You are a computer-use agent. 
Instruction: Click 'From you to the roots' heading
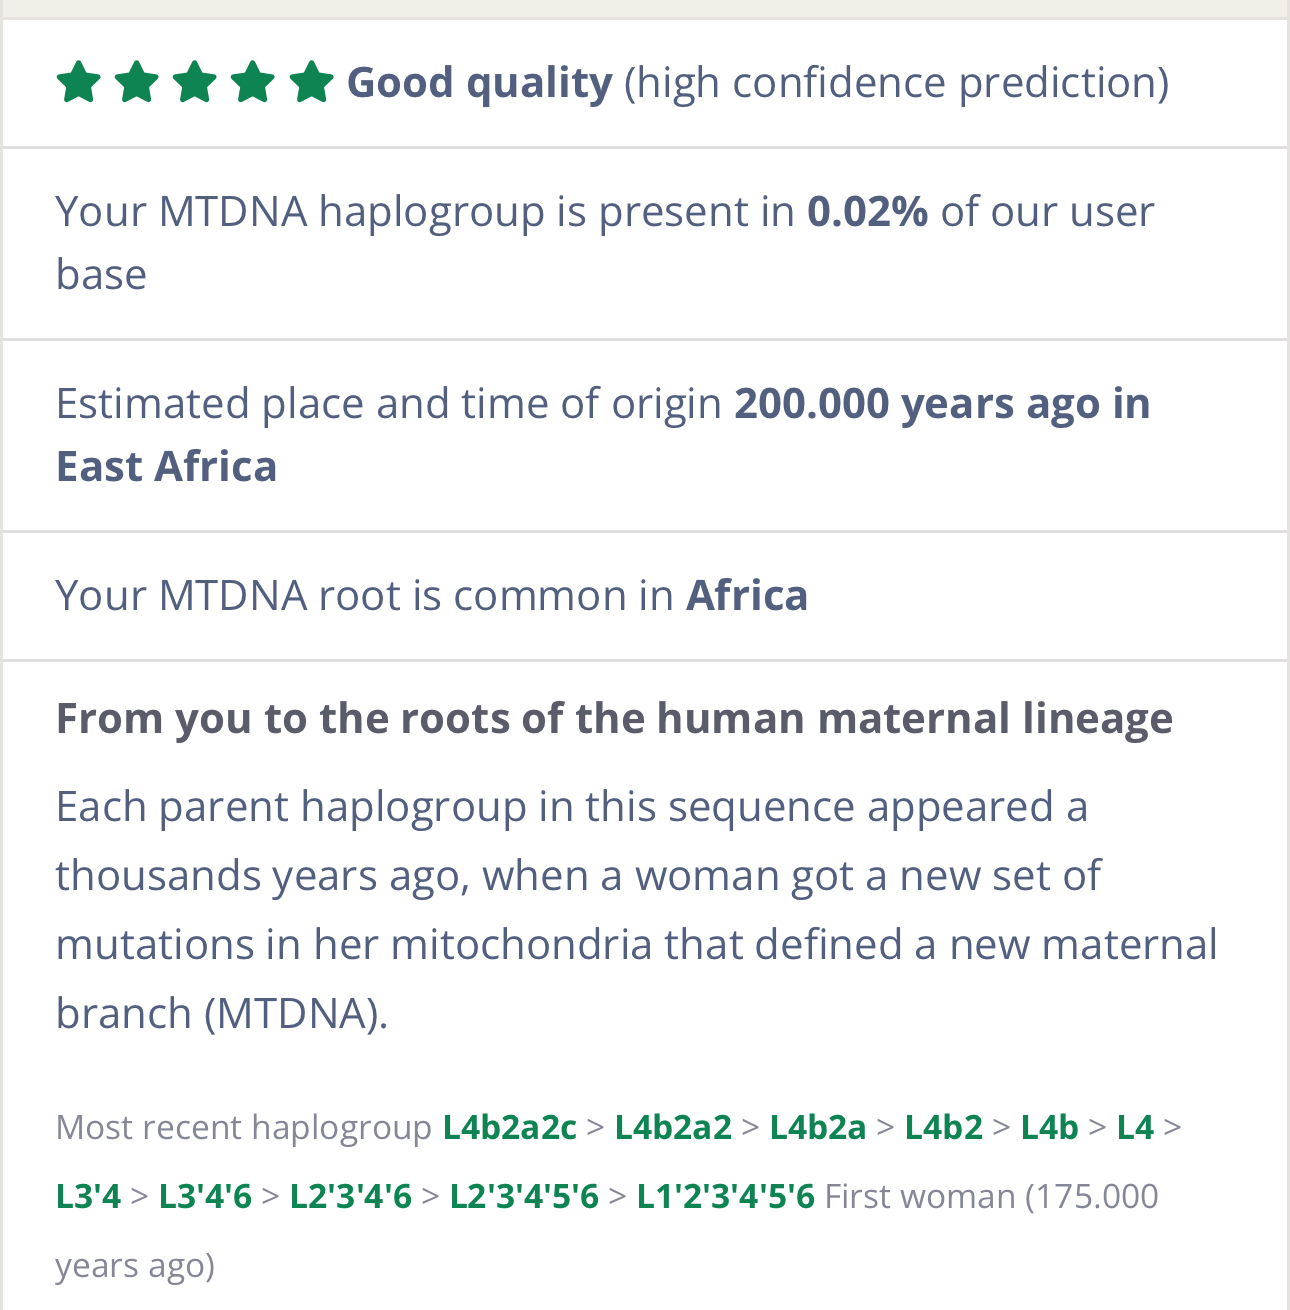(x=614, y=719)
